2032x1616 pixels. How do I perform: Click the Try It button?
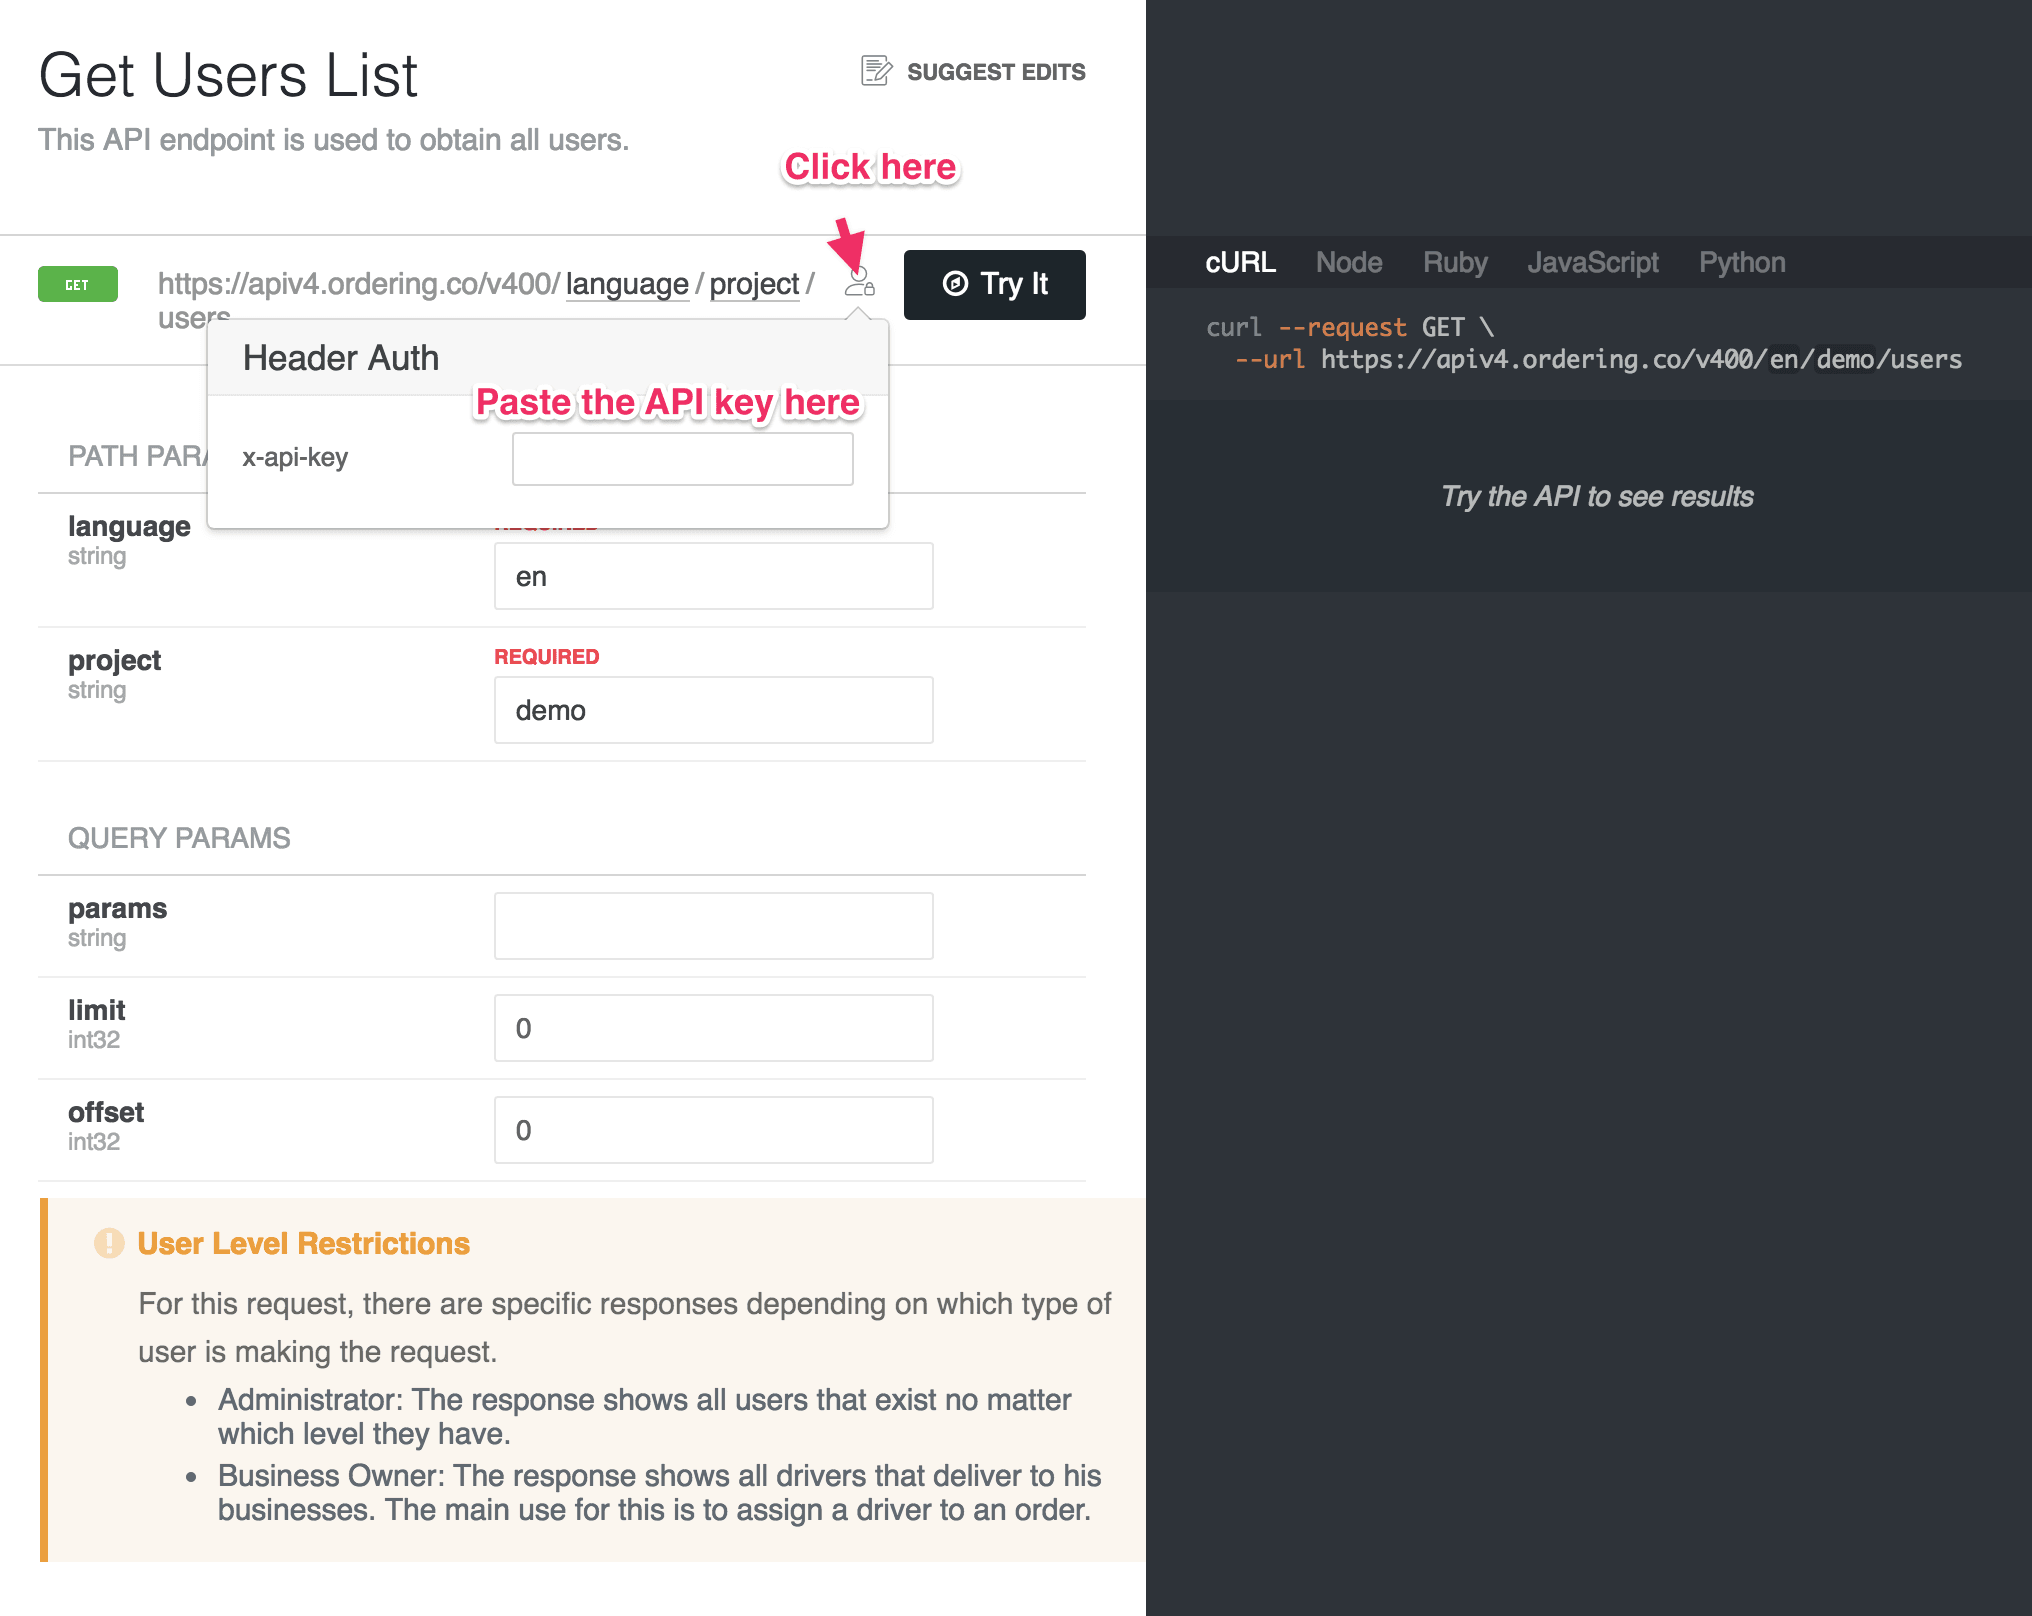pos(994,284)
